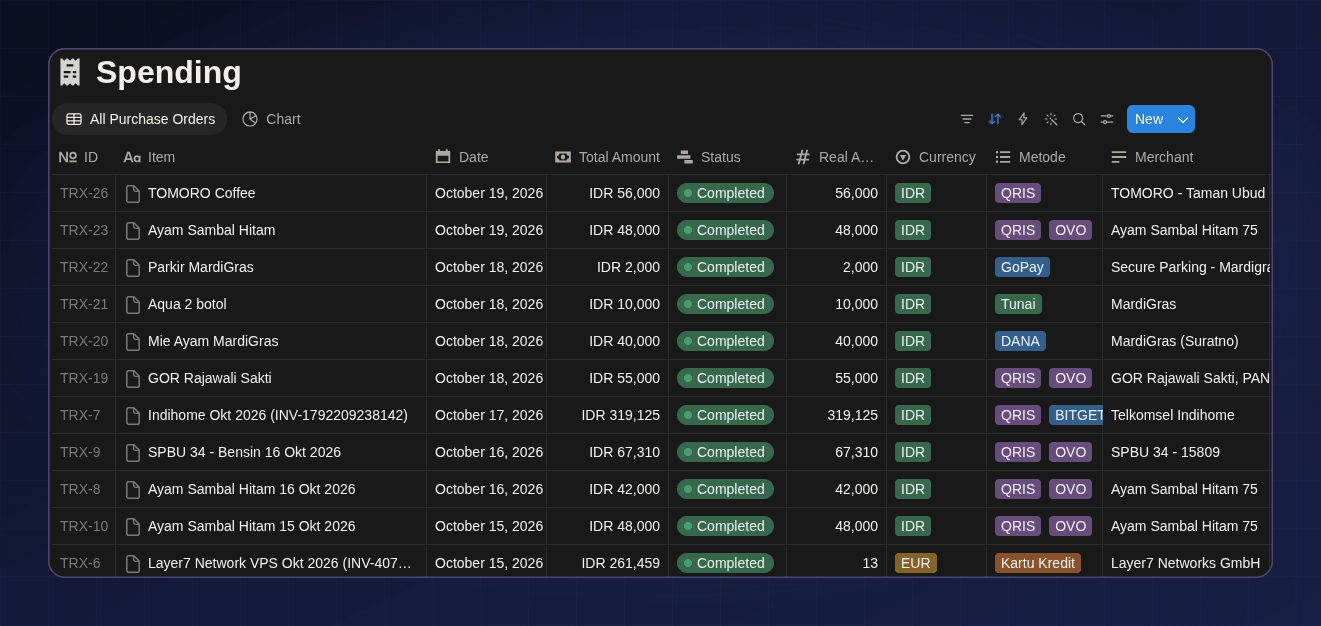Click page icon of Ayam Sambal Hitam TRX-23 row
Image resolution: width=1321 pixels, height=626 pixels.
(133, 231)
